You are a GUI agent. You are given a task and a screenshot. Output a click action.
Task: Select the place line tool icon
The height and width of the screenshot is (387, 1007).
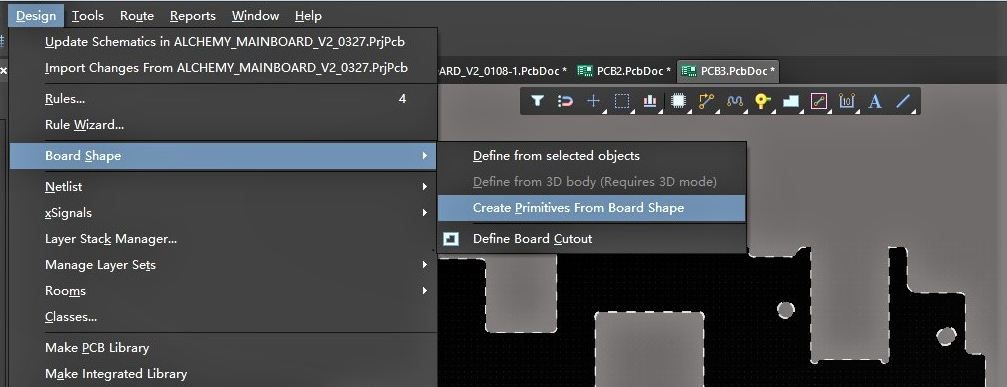point(903,101)
